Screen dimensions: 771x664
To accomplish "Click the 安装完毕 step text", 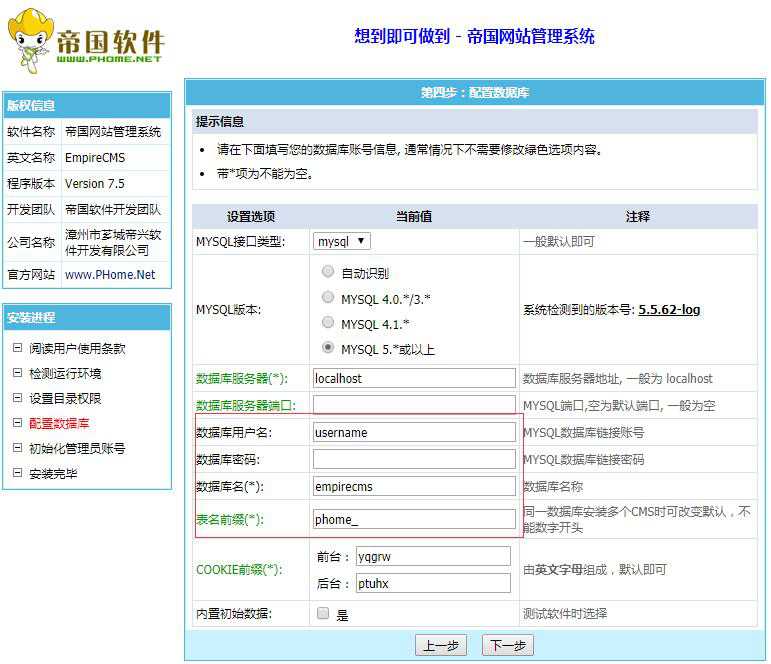I will tap(53, 473).
